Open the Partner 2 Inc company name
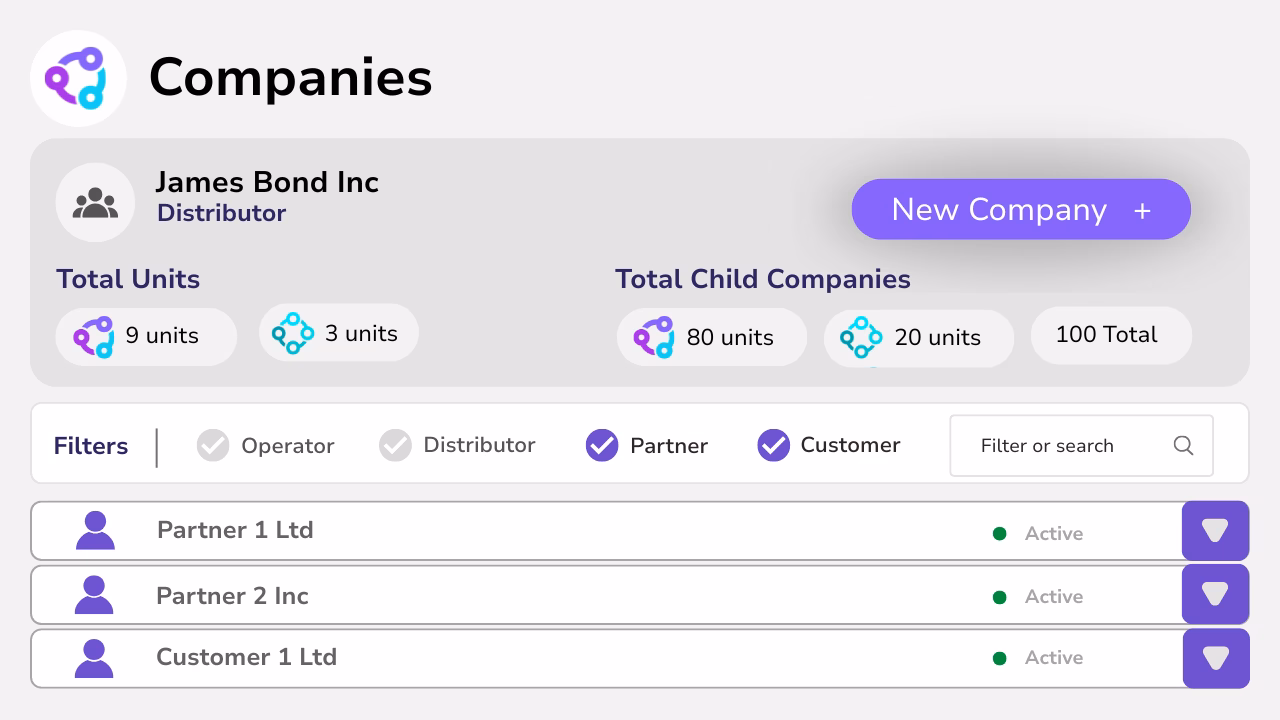Screen dimensions: 1280x720 [x=232, y=596]
